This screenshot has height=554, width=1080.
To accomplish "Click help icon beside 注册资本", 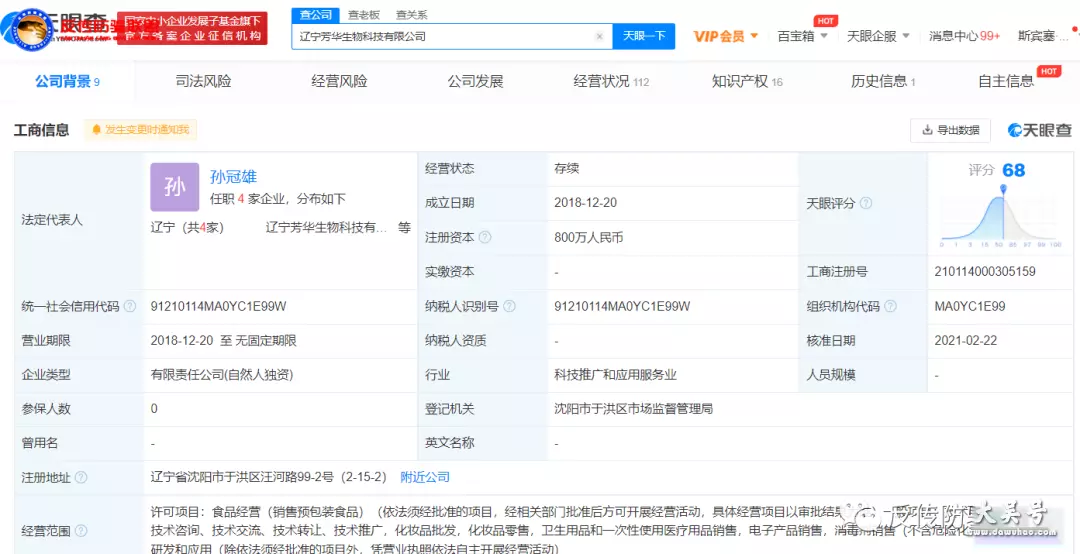I will [485, 238].
